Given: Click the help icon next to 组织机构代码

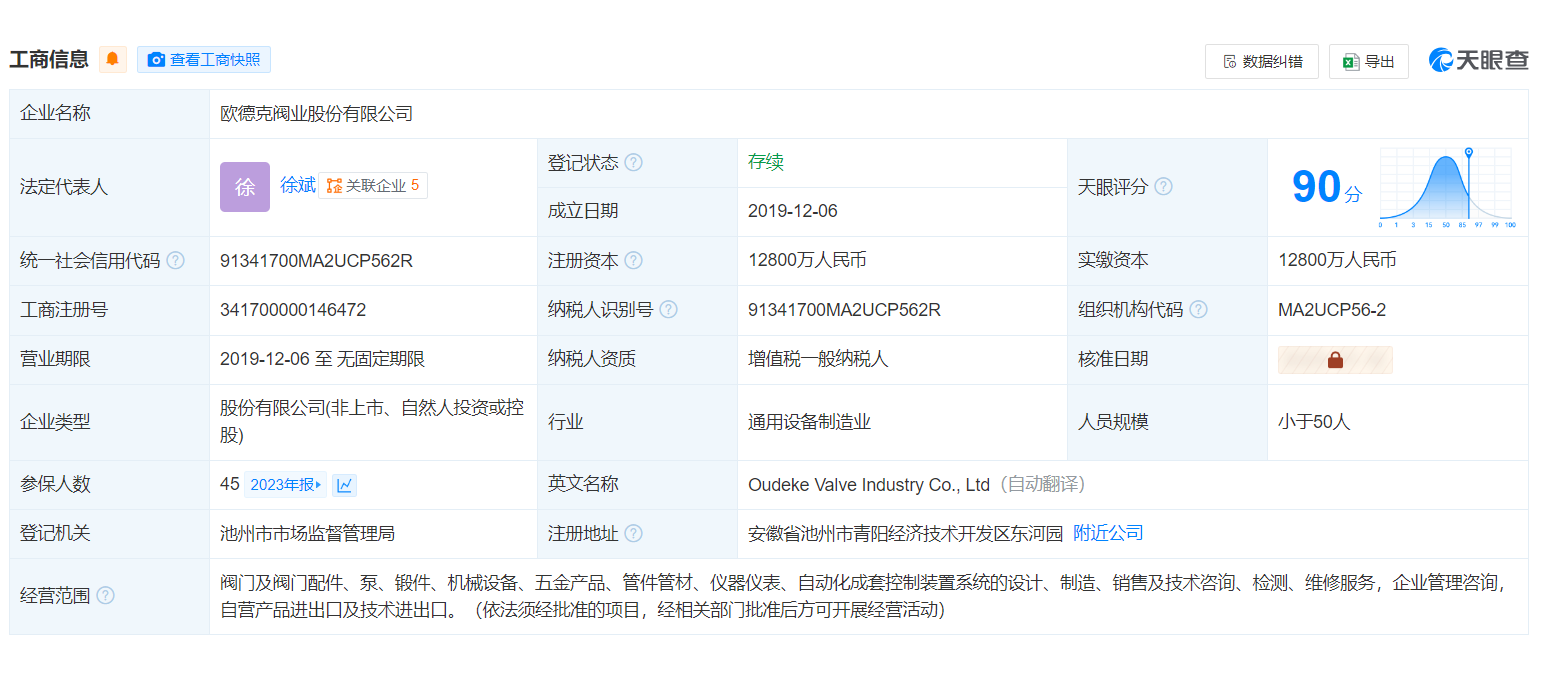Looking at the screenshot, I should tap(1198, 309).
